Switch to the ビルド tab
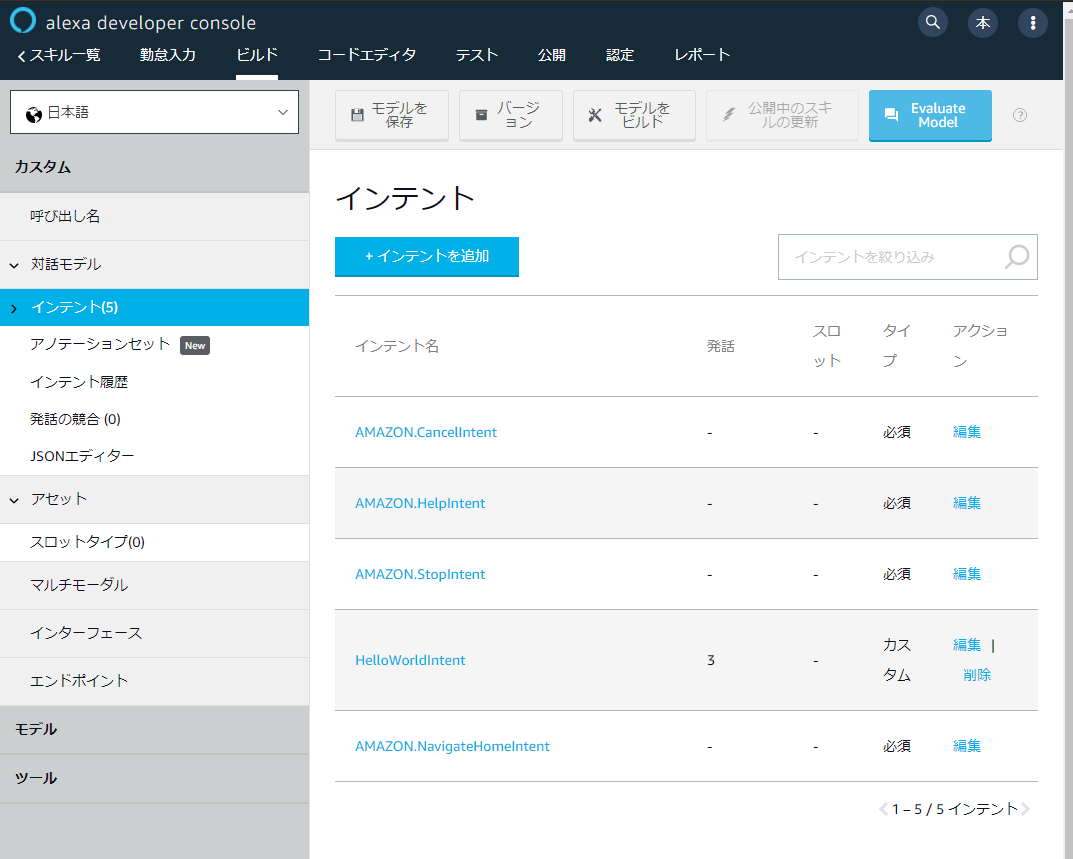Screen dimensions: 1073x859 pos(257,55)
